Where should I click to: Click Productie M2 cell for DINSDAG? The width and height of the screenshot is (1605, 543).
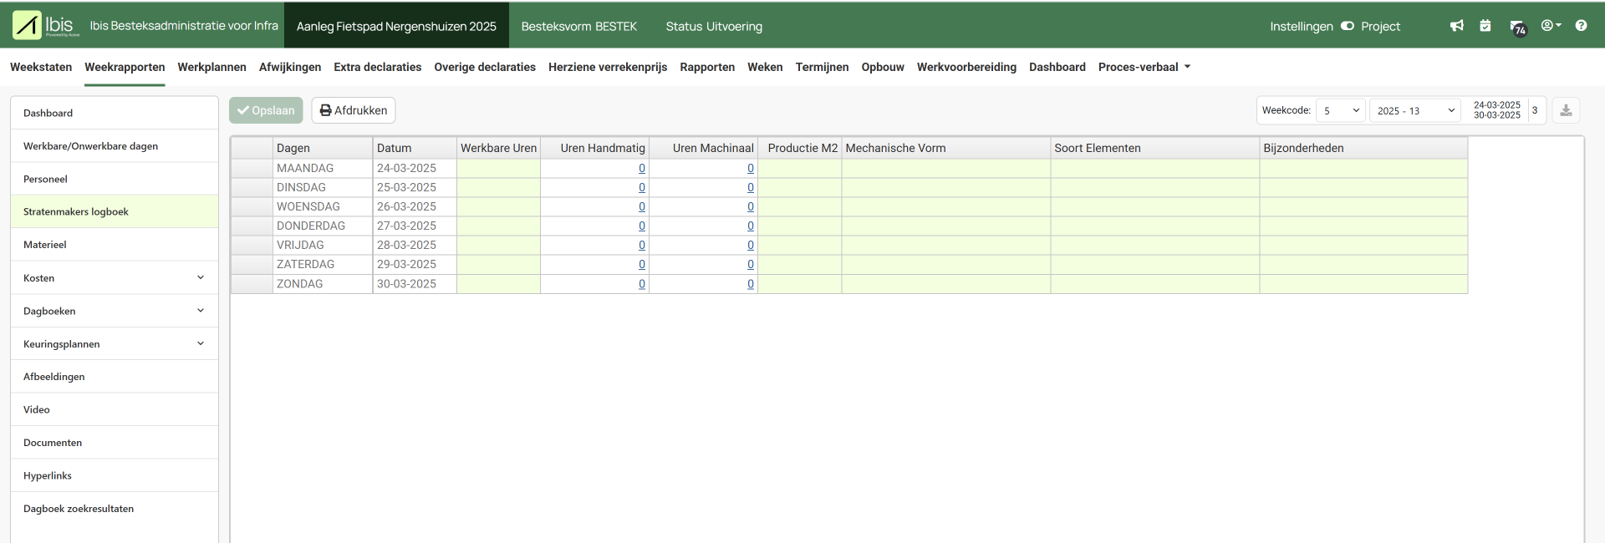click(x=800, y=188)
